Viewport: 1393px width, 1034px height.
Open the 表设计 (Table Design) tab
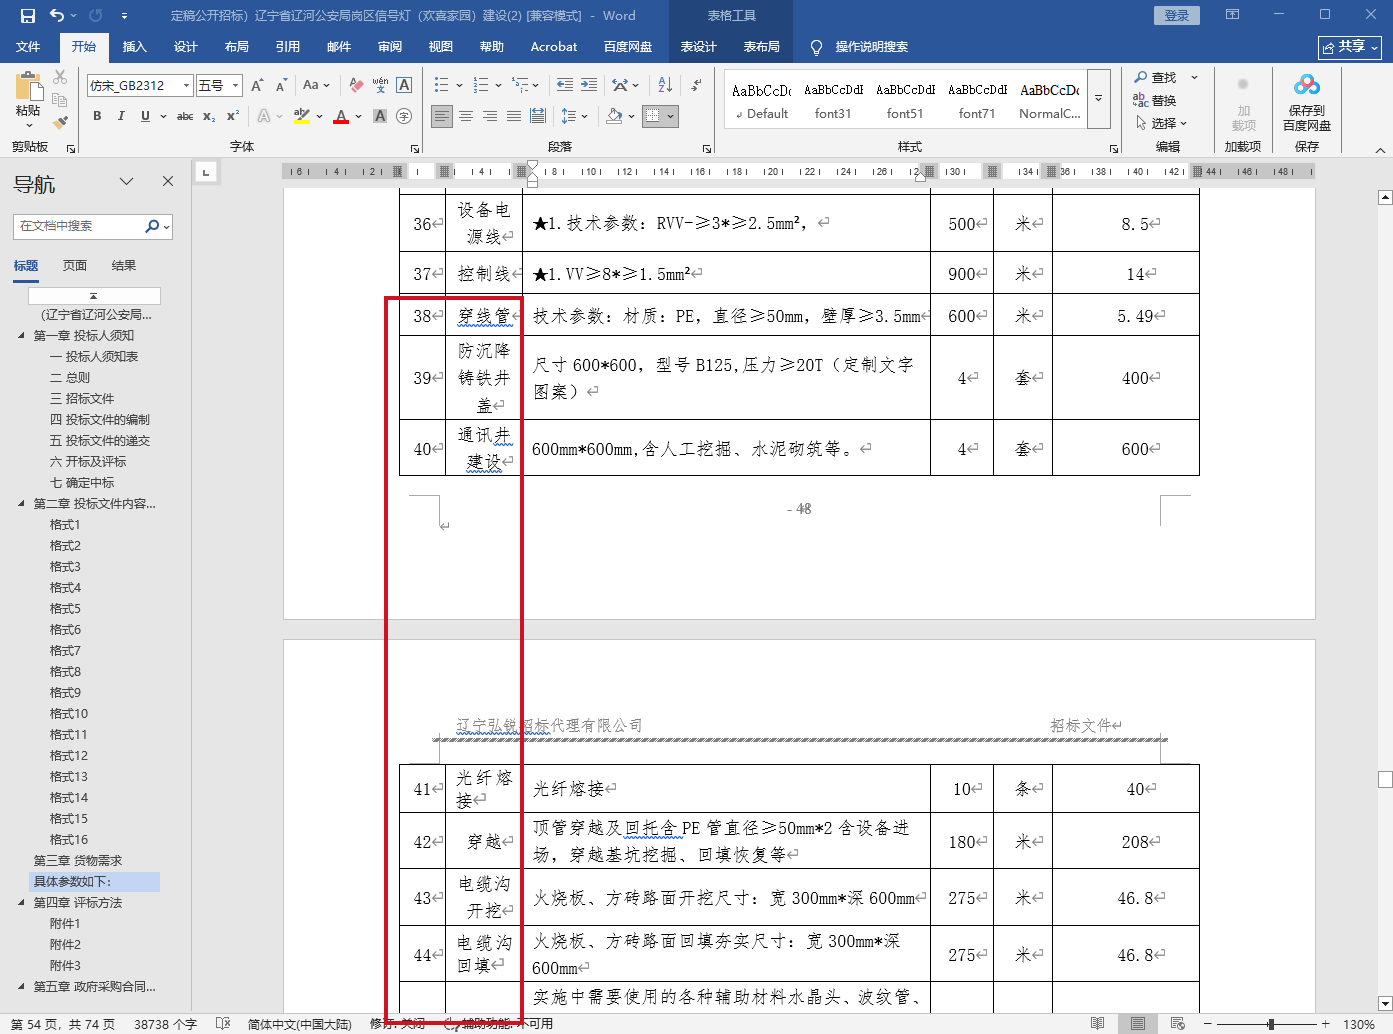pos(698,47)
